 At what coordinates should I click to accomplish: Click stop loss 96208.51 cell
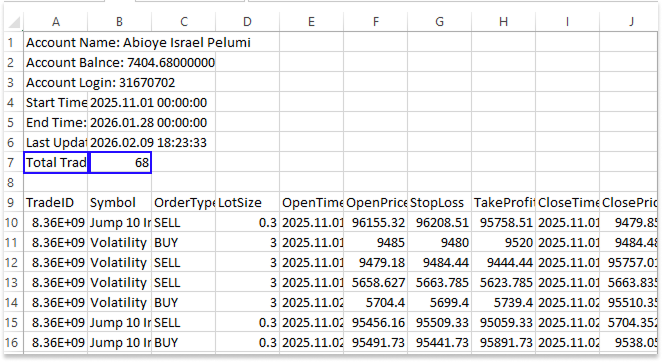(440, 223)
